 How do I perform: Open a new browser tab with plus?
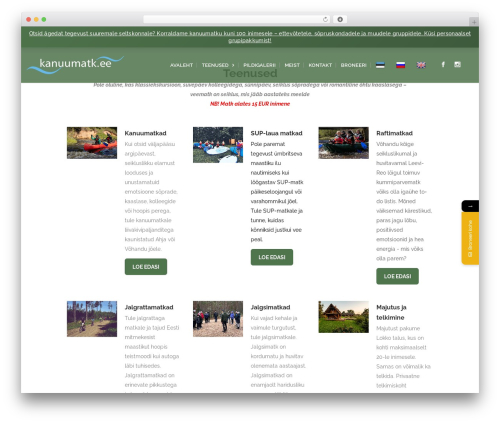474,22
